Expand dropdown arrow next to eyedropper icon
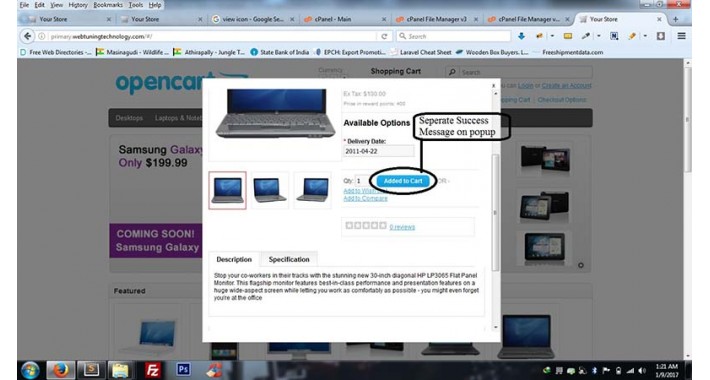 click(x=599, y=36)
